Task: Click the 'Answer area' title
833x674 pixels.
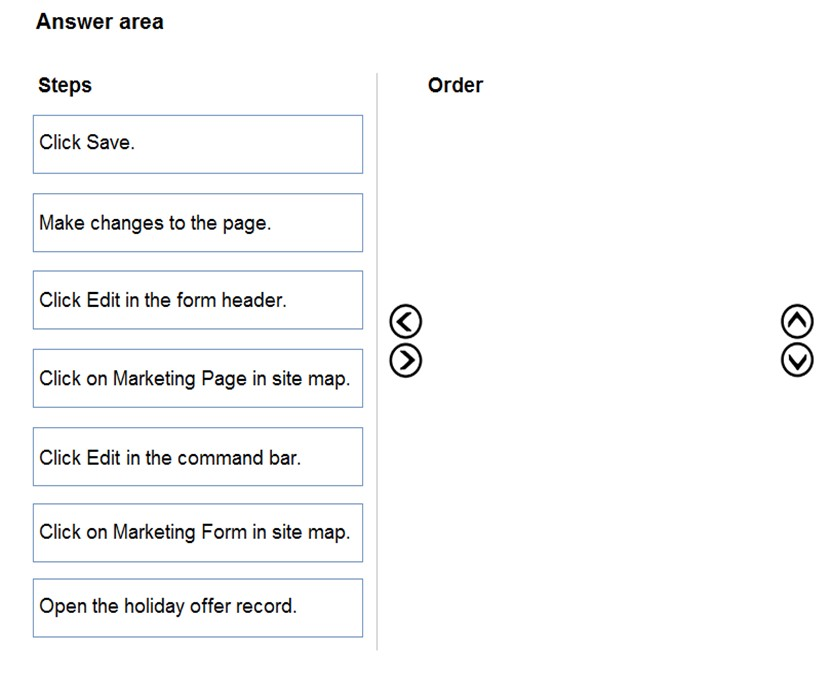Action: point(100,22)
